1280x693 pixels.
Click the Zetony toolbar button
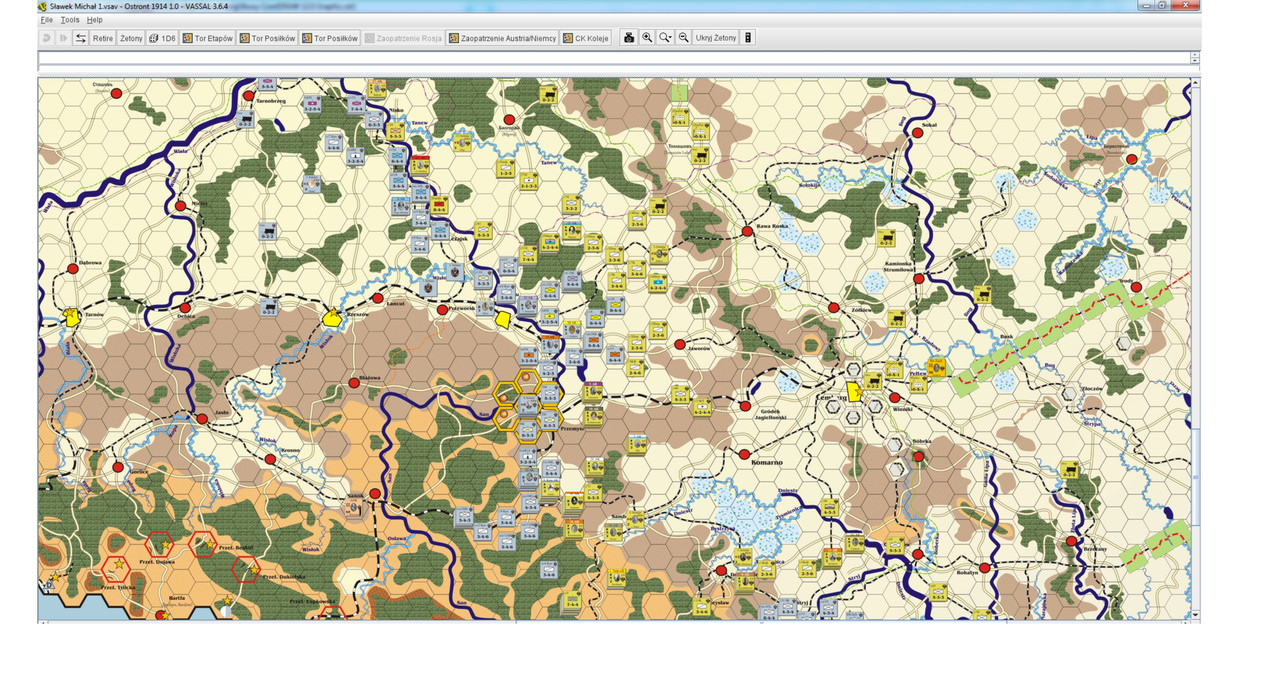pos(131,38)
